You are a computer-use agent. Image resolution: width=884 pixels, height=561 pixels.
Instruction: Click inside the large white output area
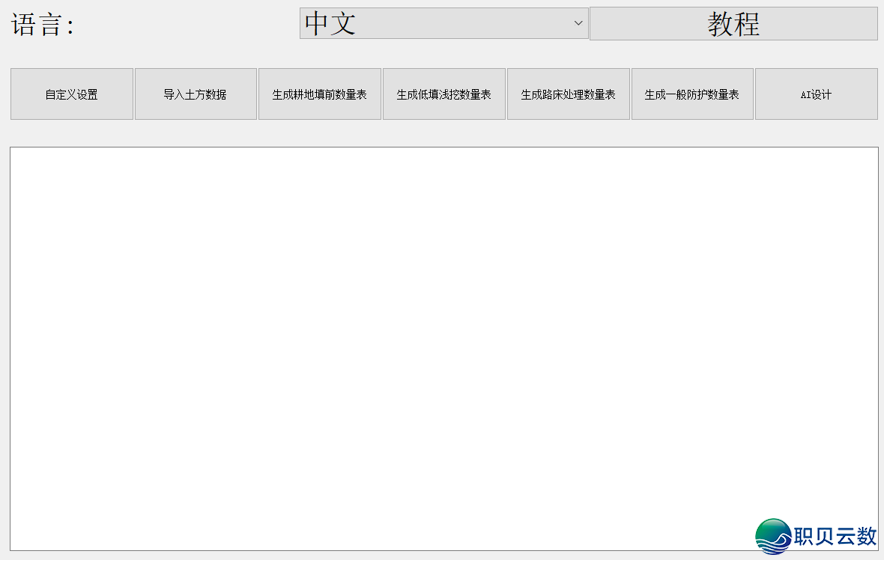click(444, 349)
